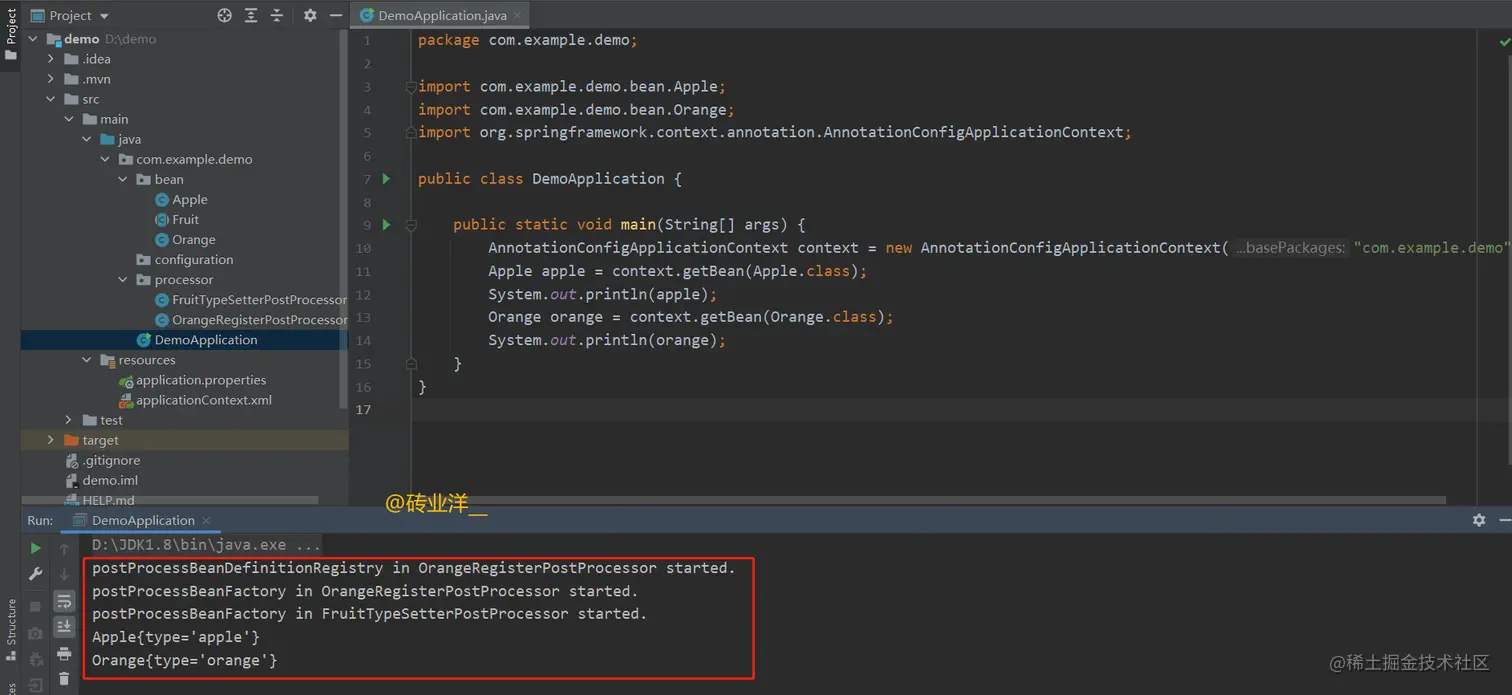
Task: Collapse the src folder
Action: [51, 99]
